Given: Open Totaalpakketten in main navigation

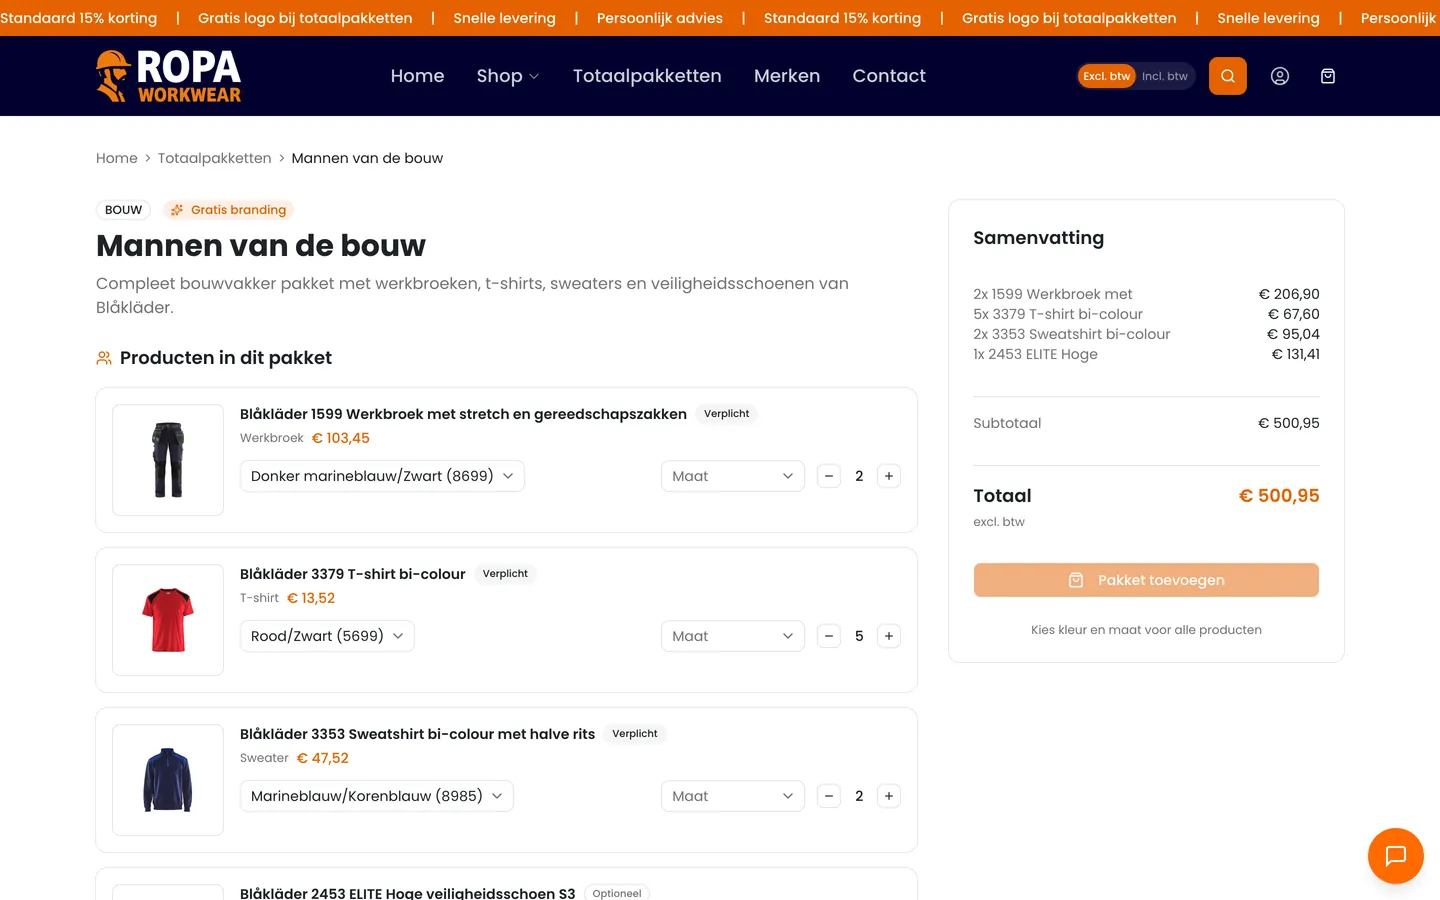Looking at the screenshot, I should pyautogui.click(x=647, y=76).
